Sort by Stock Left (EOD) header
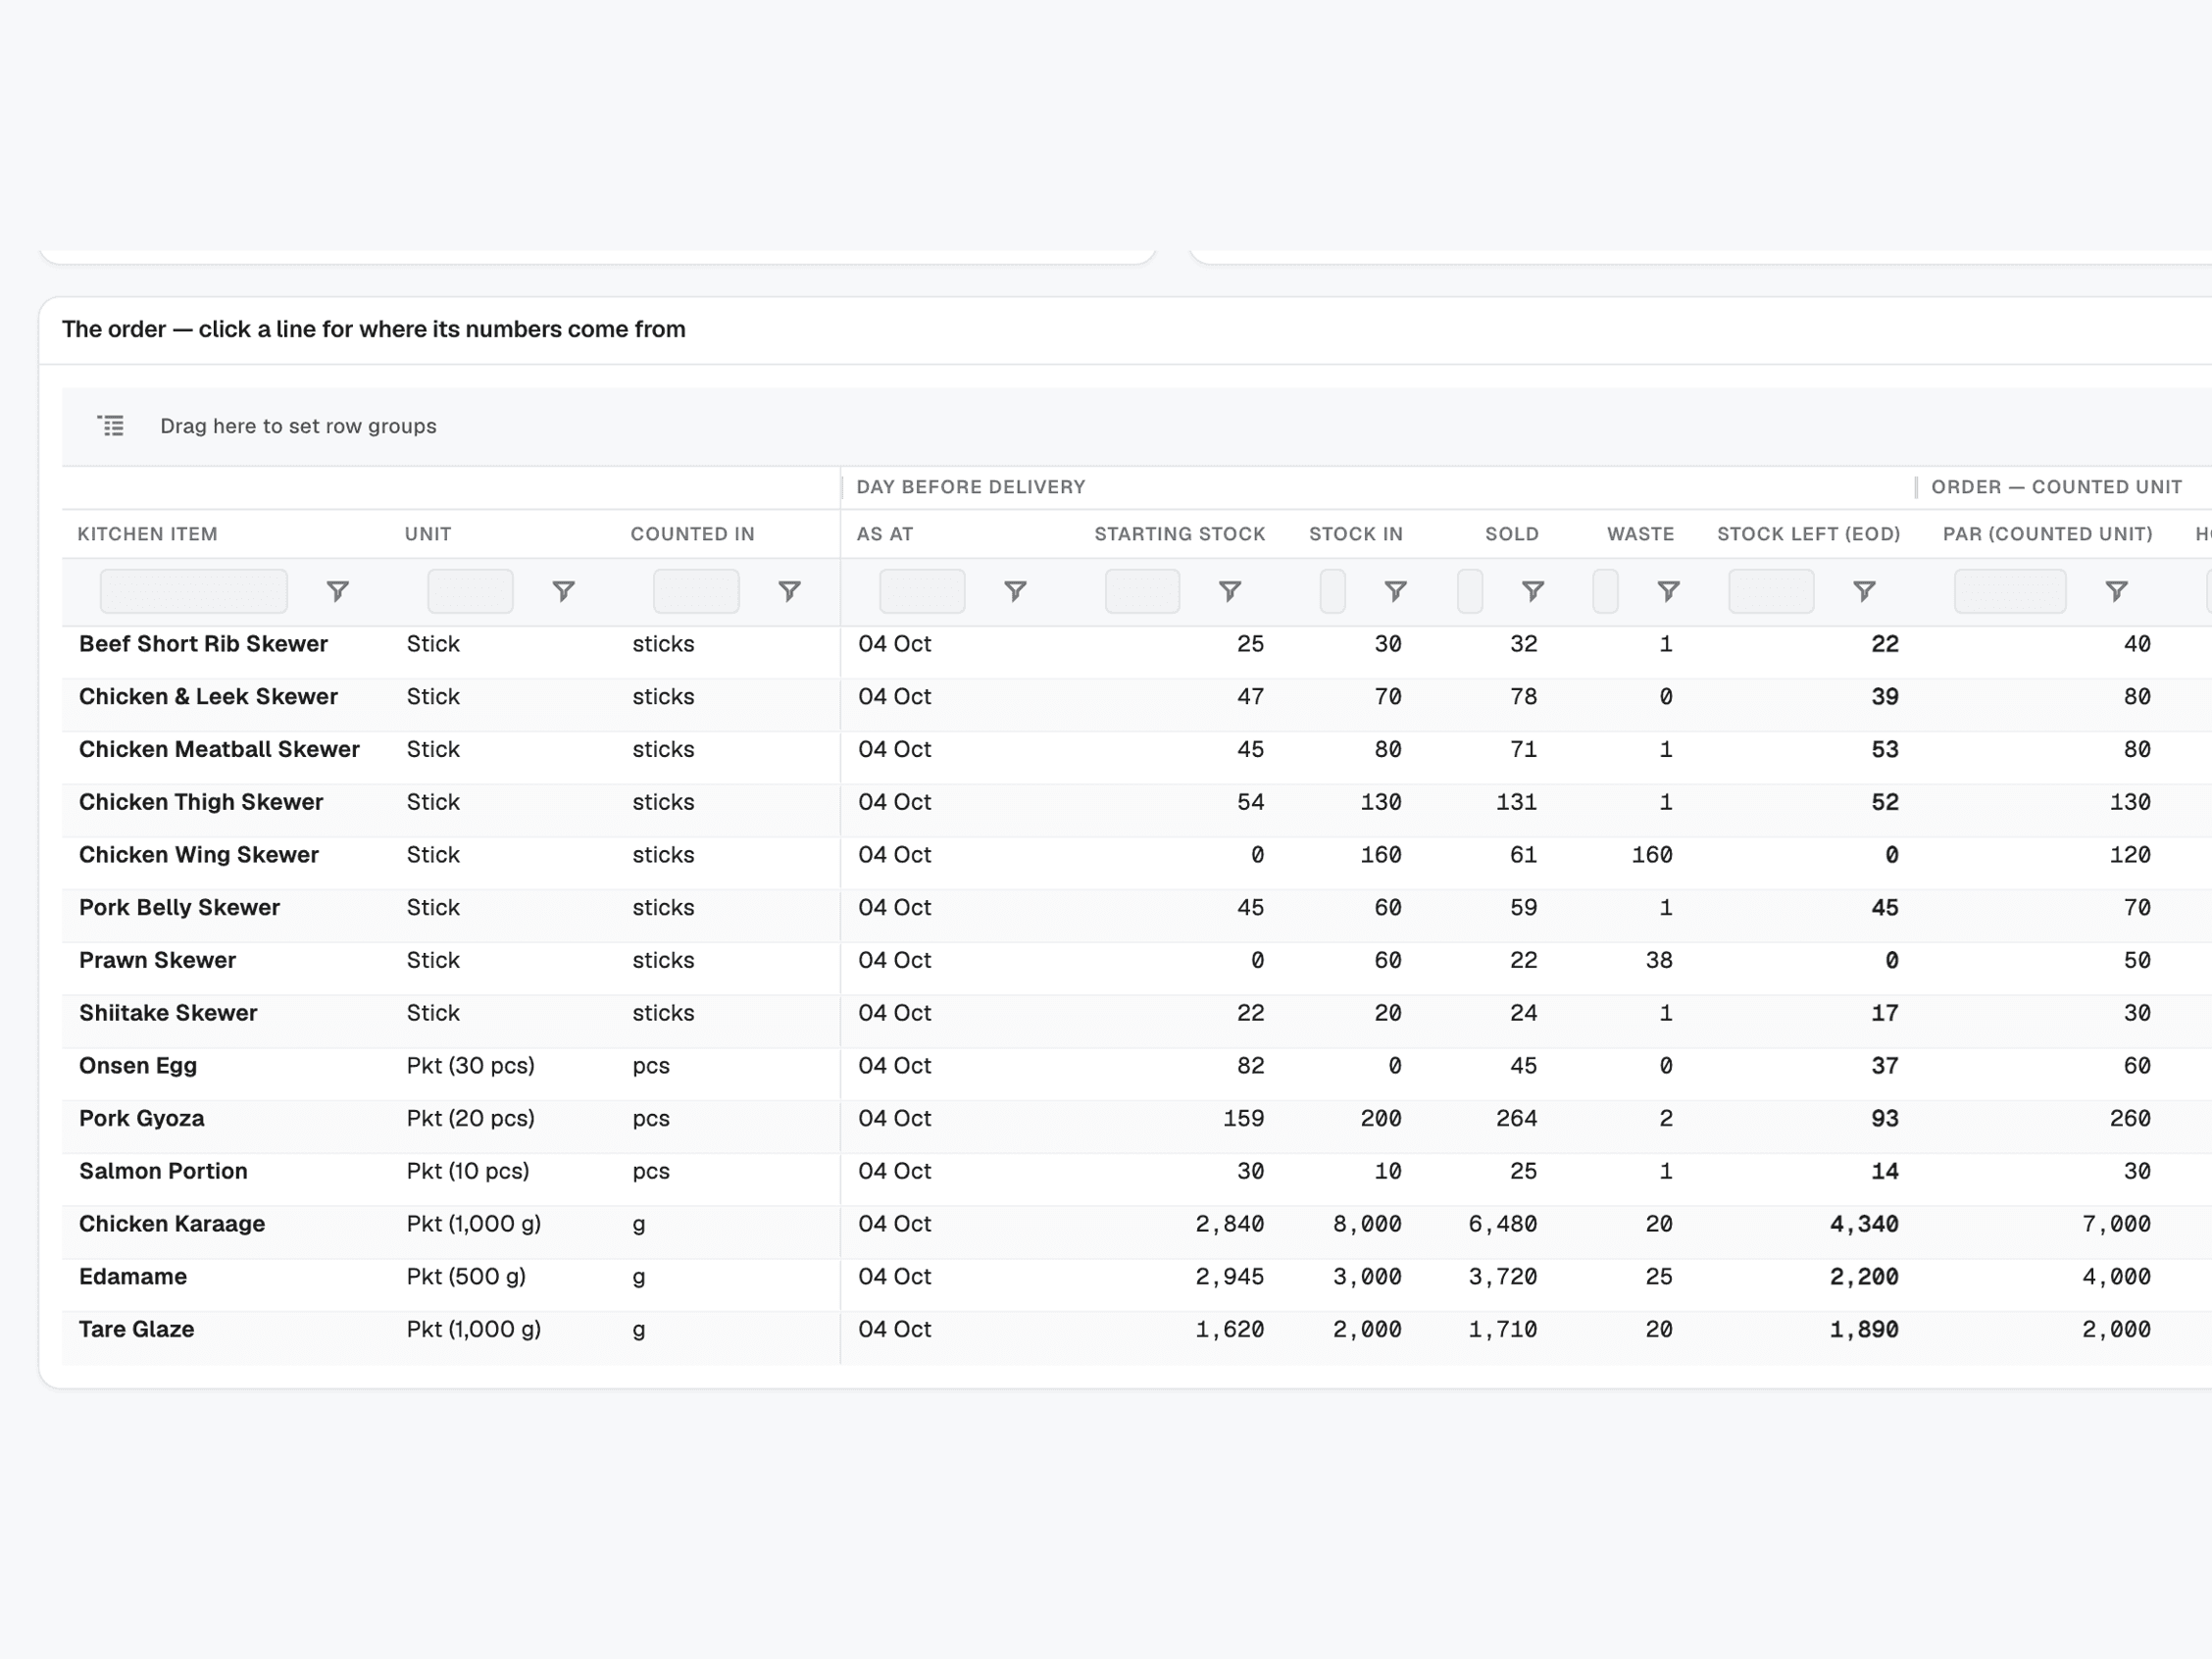 [x=1809, y=534]
